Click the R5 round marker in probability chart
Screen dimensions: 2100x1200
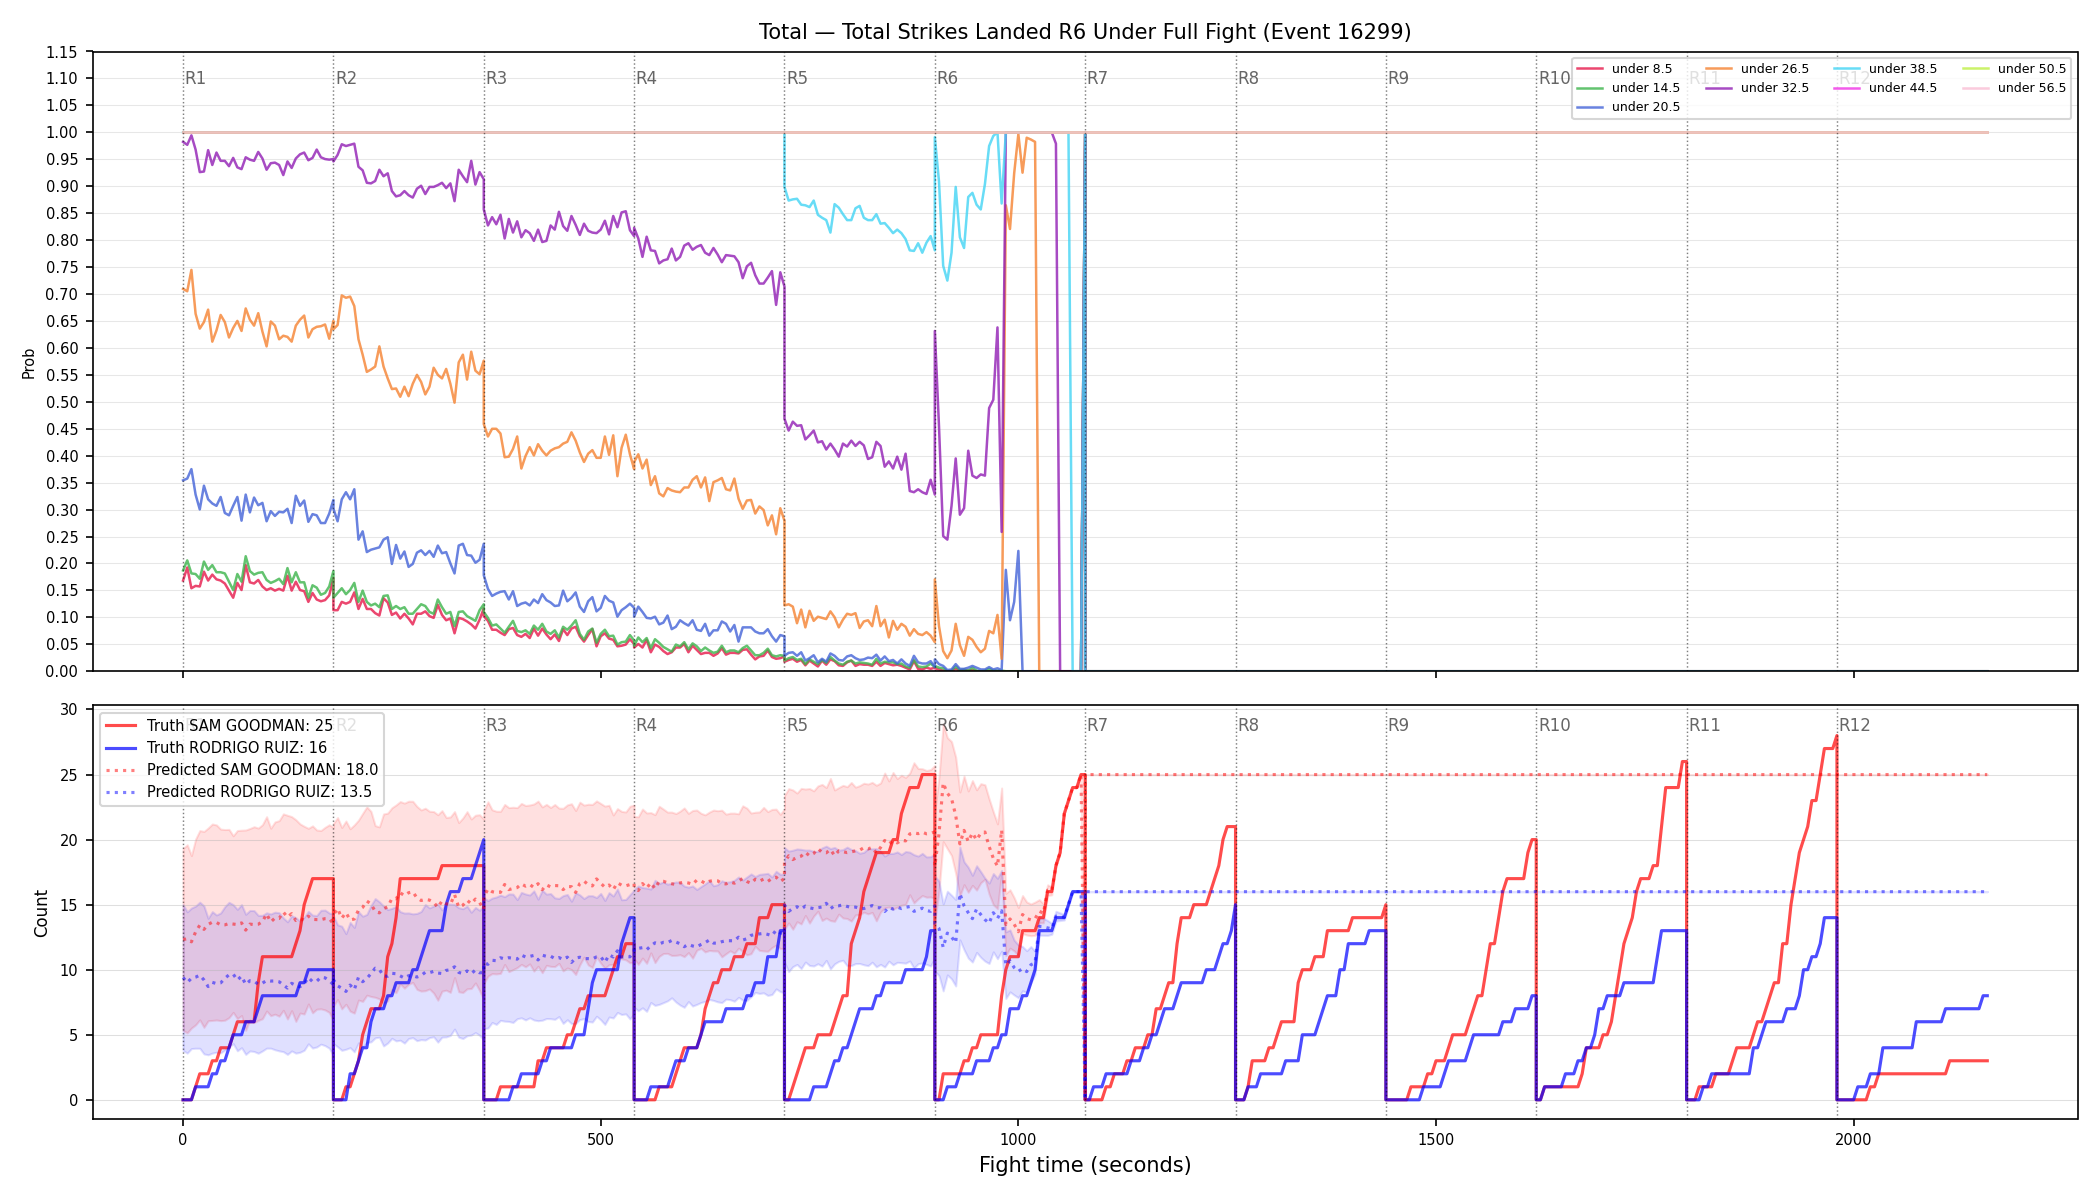tap(797, 78)
